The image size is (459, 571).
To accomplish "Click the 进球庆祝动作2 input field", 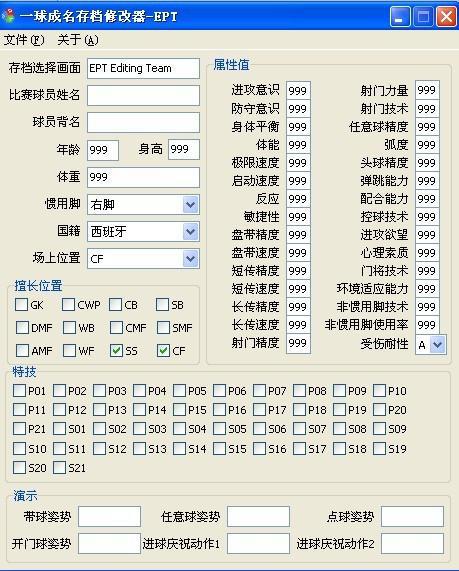I will (413, 544).
